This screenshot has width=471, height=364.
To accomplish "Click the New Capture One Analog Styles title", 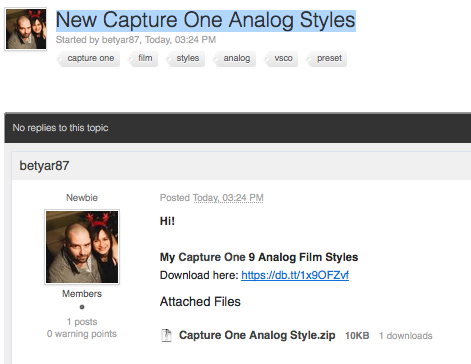I will click(206, 20).
